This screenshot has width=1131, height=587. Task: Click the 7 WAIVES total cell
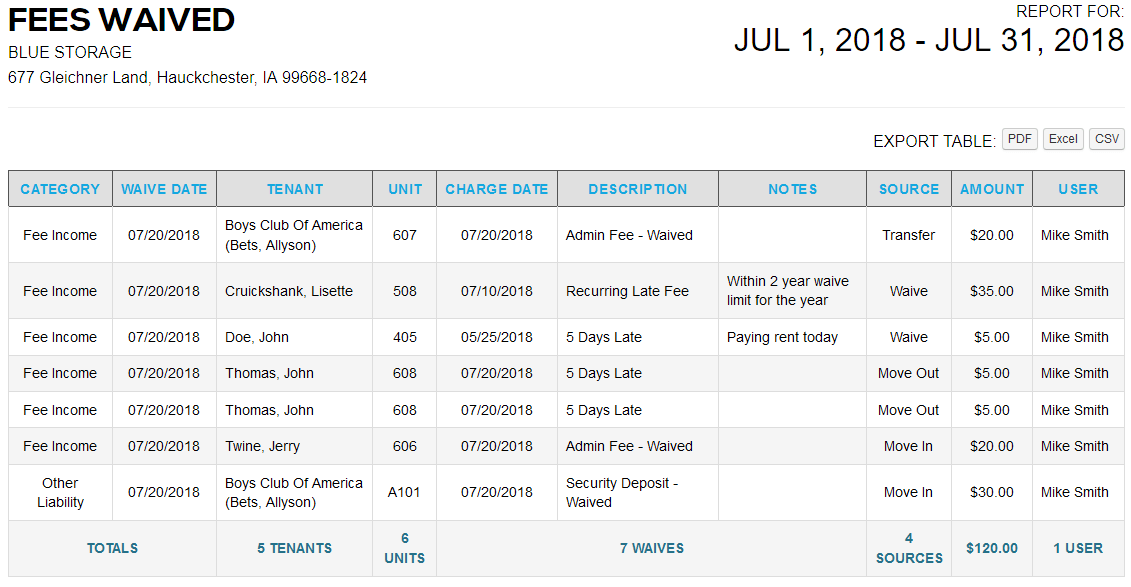[652, 548]
